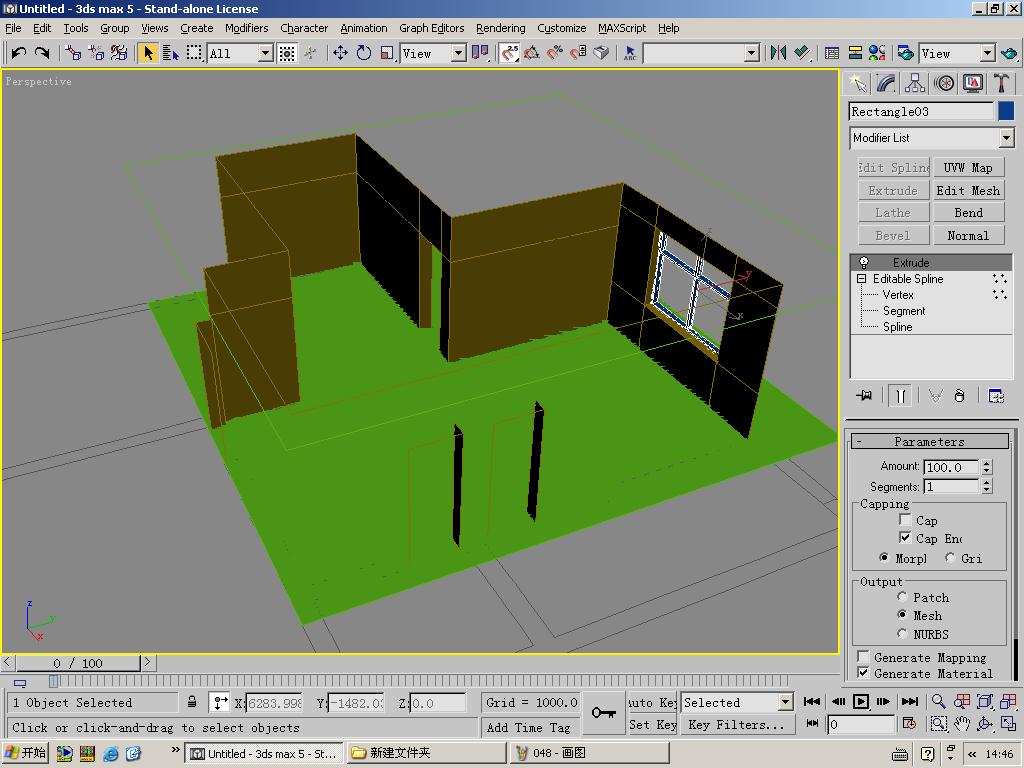Choose the Select and Rotate tool

364,53
